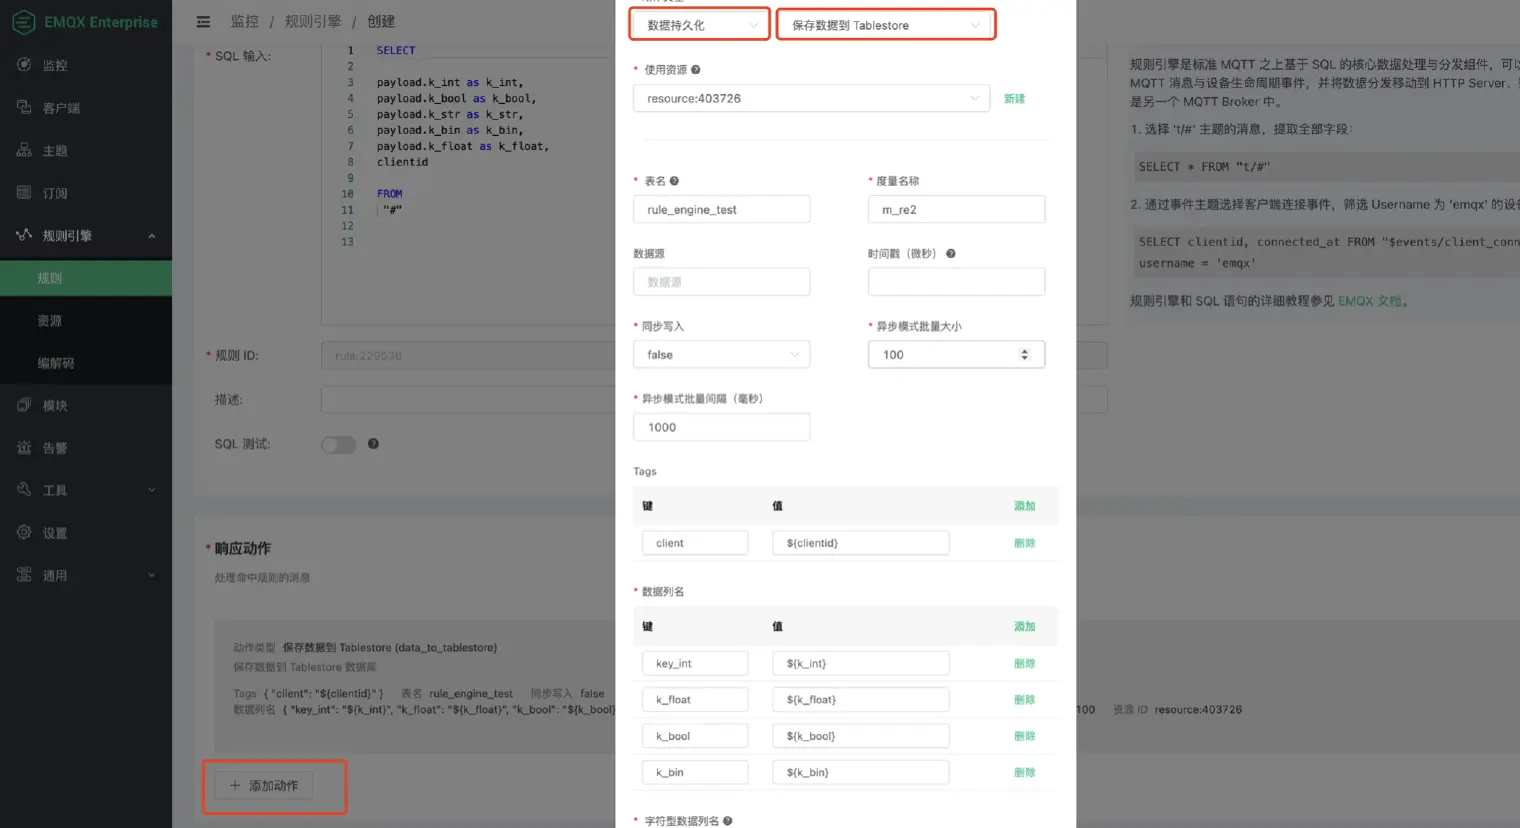
Task: Select the 编解码 submenu item
Action: (x=86, y=363)
